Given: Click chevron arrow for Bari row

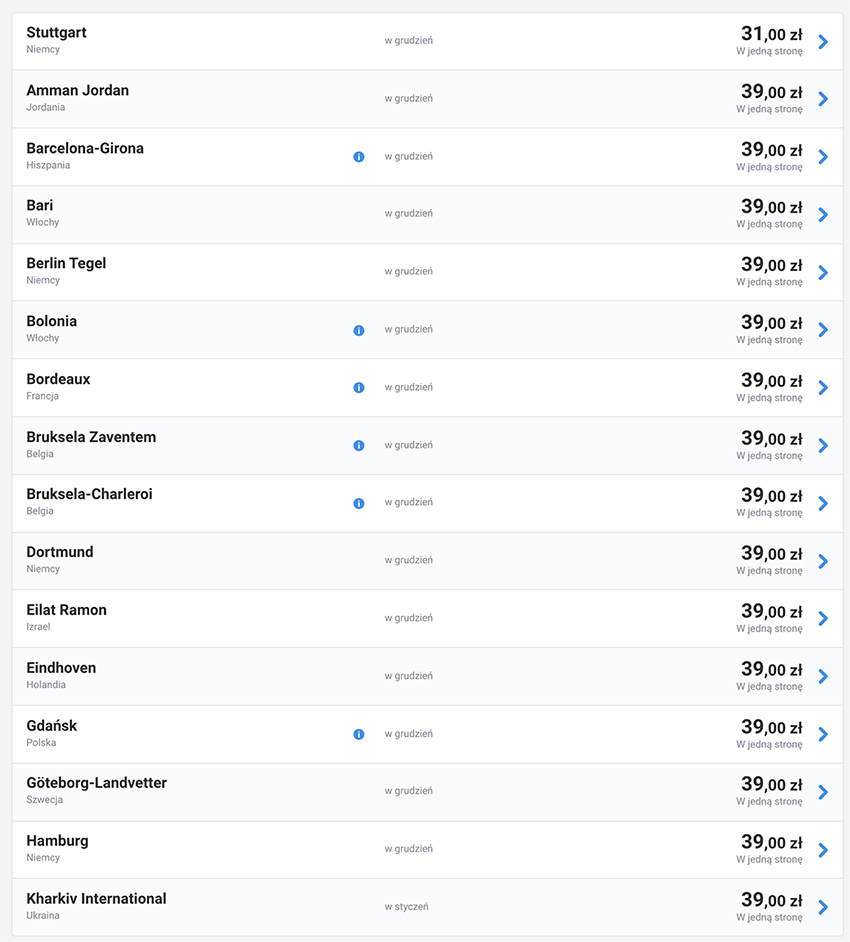Looking at the screenshot, I should pos(823,214).
